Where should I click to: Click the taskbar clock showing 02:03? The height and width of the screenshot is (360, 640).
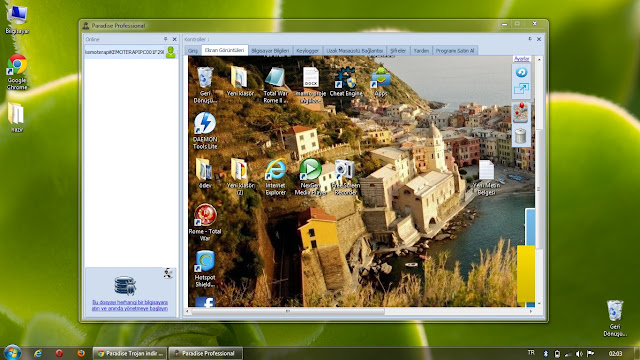point(616,353)
